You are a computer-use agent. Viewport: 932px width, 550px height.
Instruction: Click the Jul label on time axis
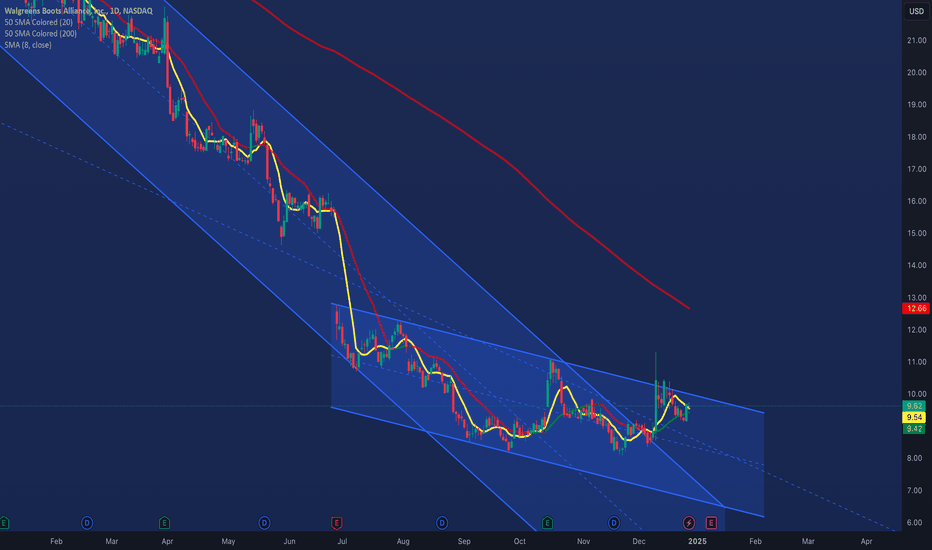pyautogui.click(x=342, y=541)
